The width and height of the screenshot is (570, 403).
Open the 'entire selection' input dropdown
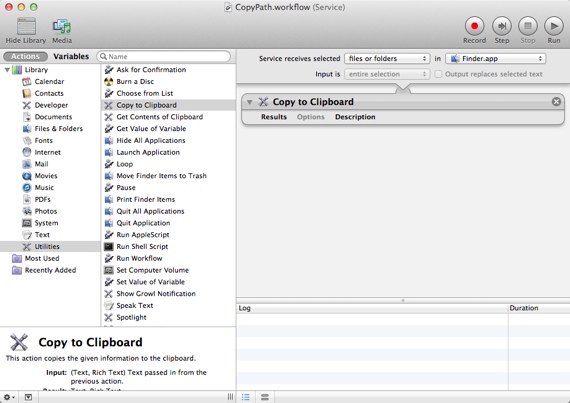click(387, 74)
